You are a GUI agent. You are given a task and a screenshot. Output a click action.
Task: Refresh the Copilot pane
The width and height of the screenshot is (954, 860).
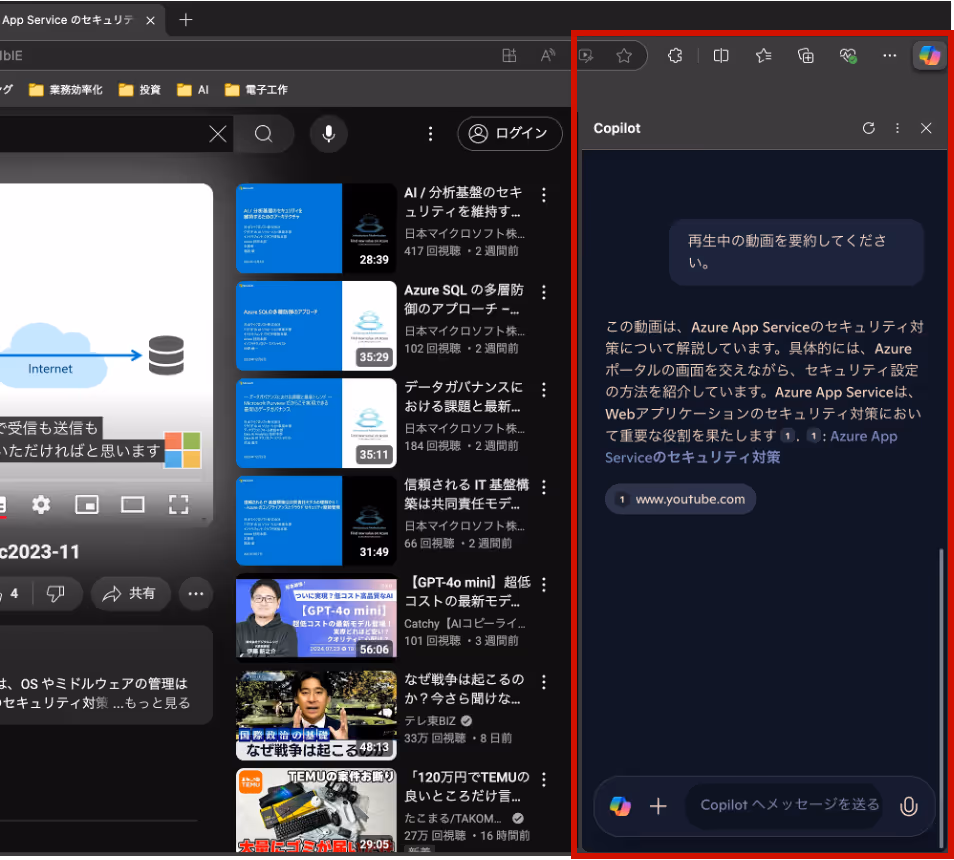click(x=868, y=128)
